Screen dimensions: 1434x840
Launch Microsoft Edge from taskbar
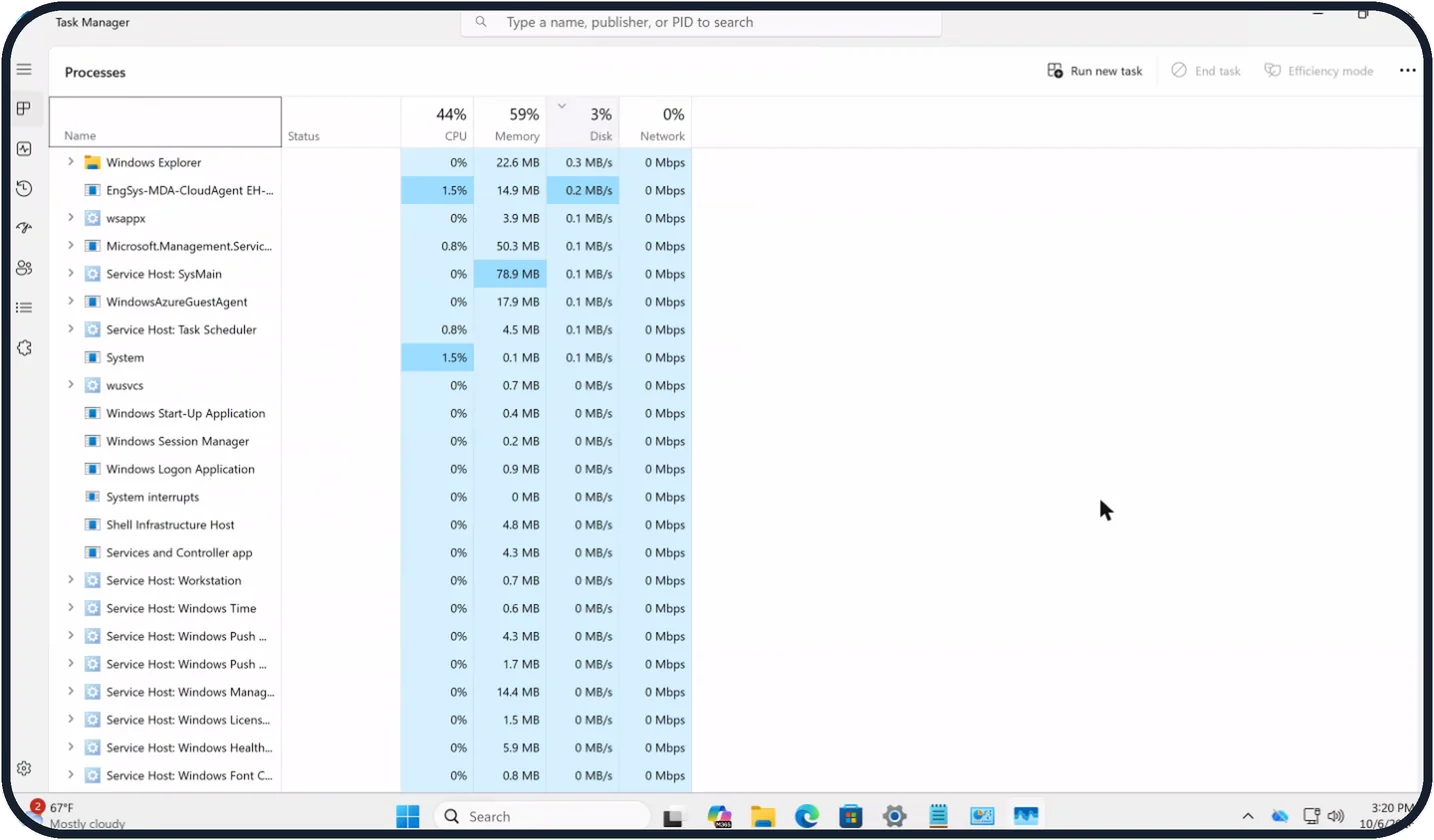click(x=807, y=816)
